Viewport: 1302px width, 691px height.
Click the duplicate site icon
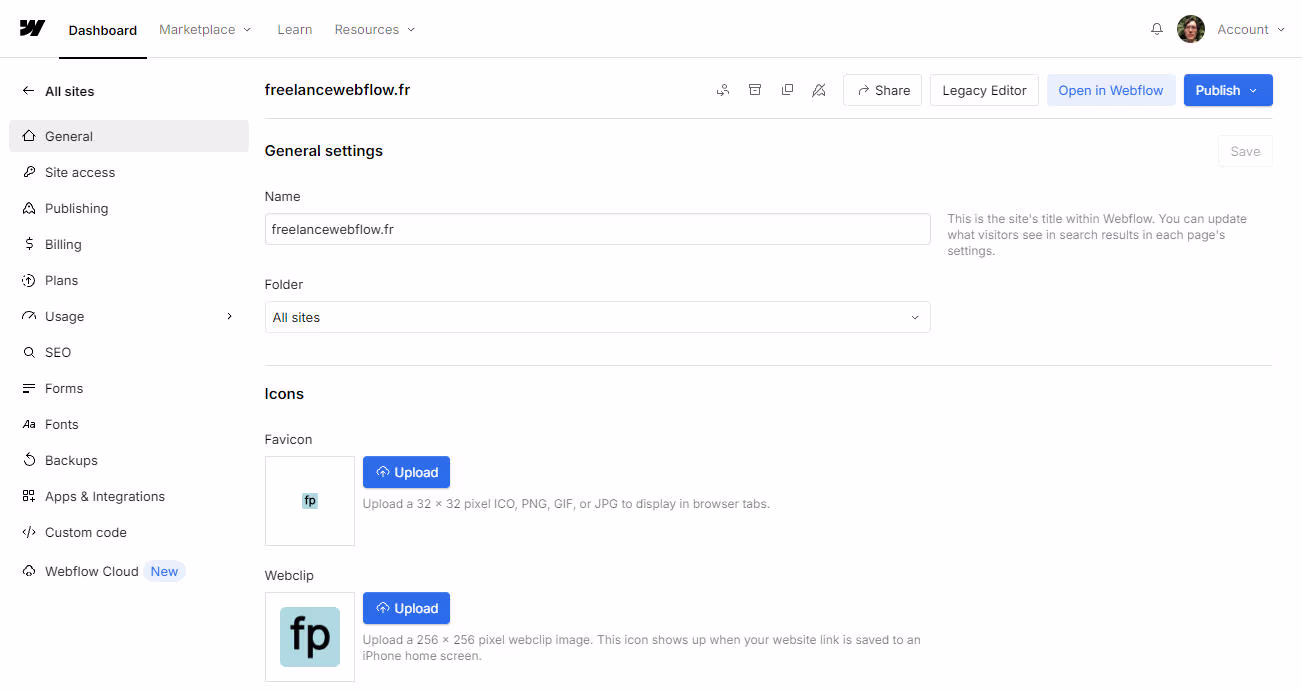tap(787, 90)
